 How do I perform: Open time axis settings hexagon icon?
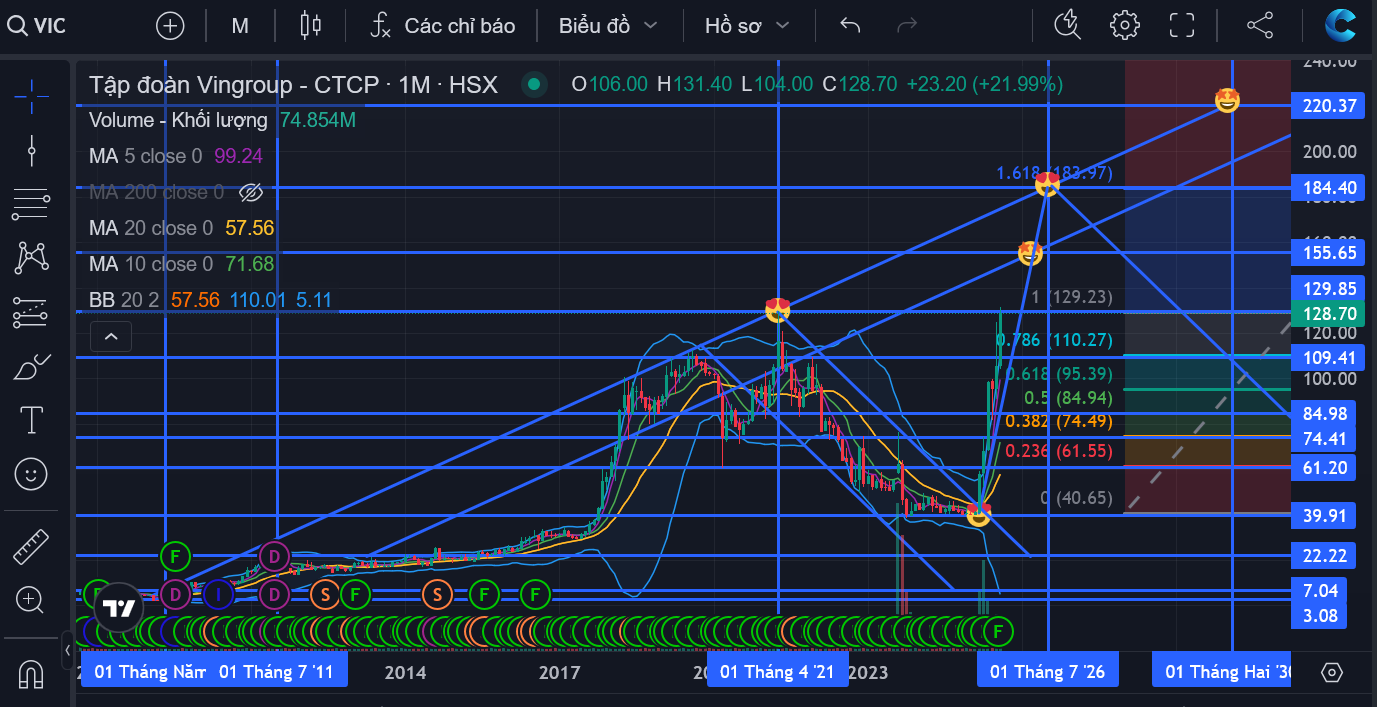1331,672
